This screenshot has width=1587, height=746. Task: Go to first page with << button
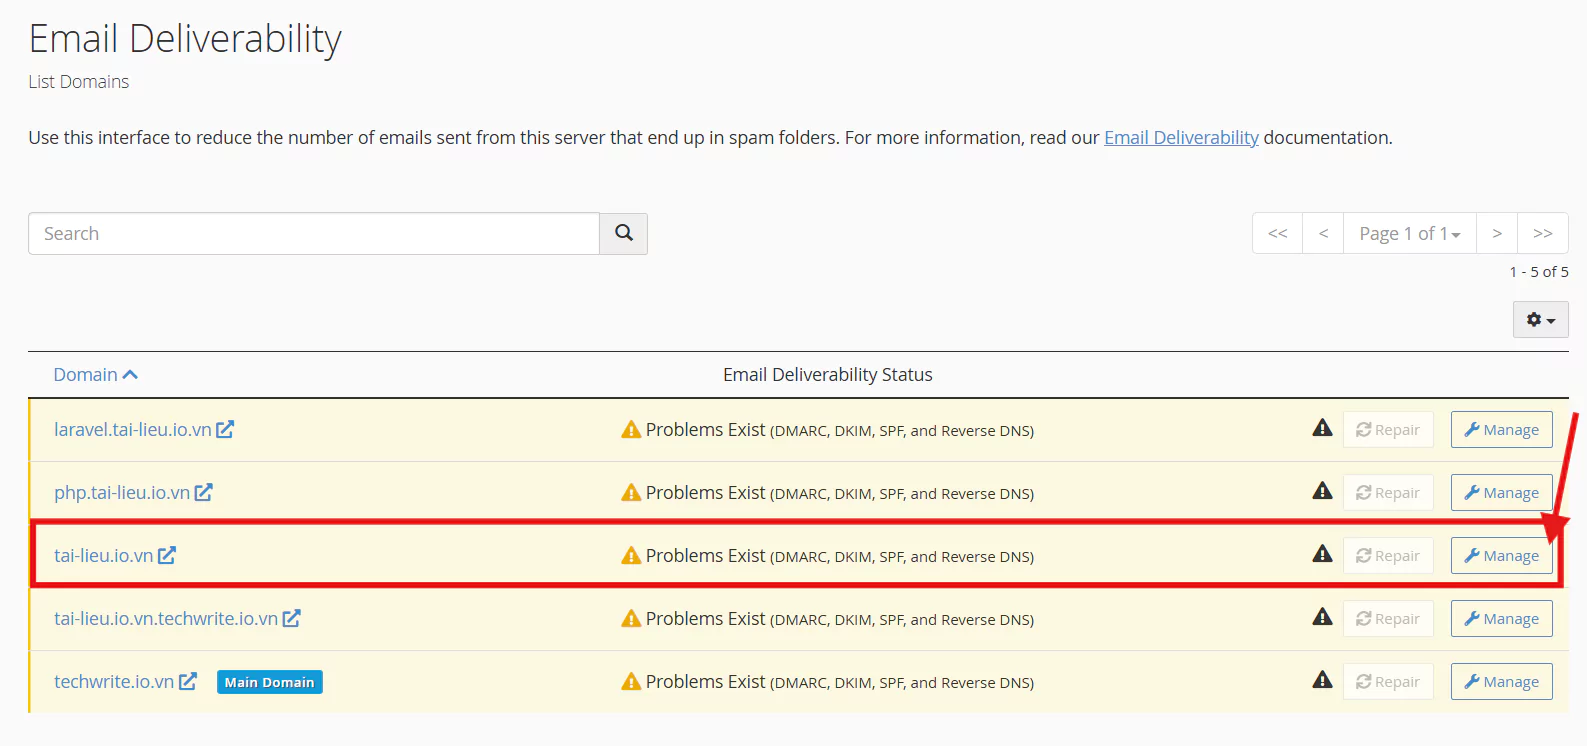(1277, 233)
